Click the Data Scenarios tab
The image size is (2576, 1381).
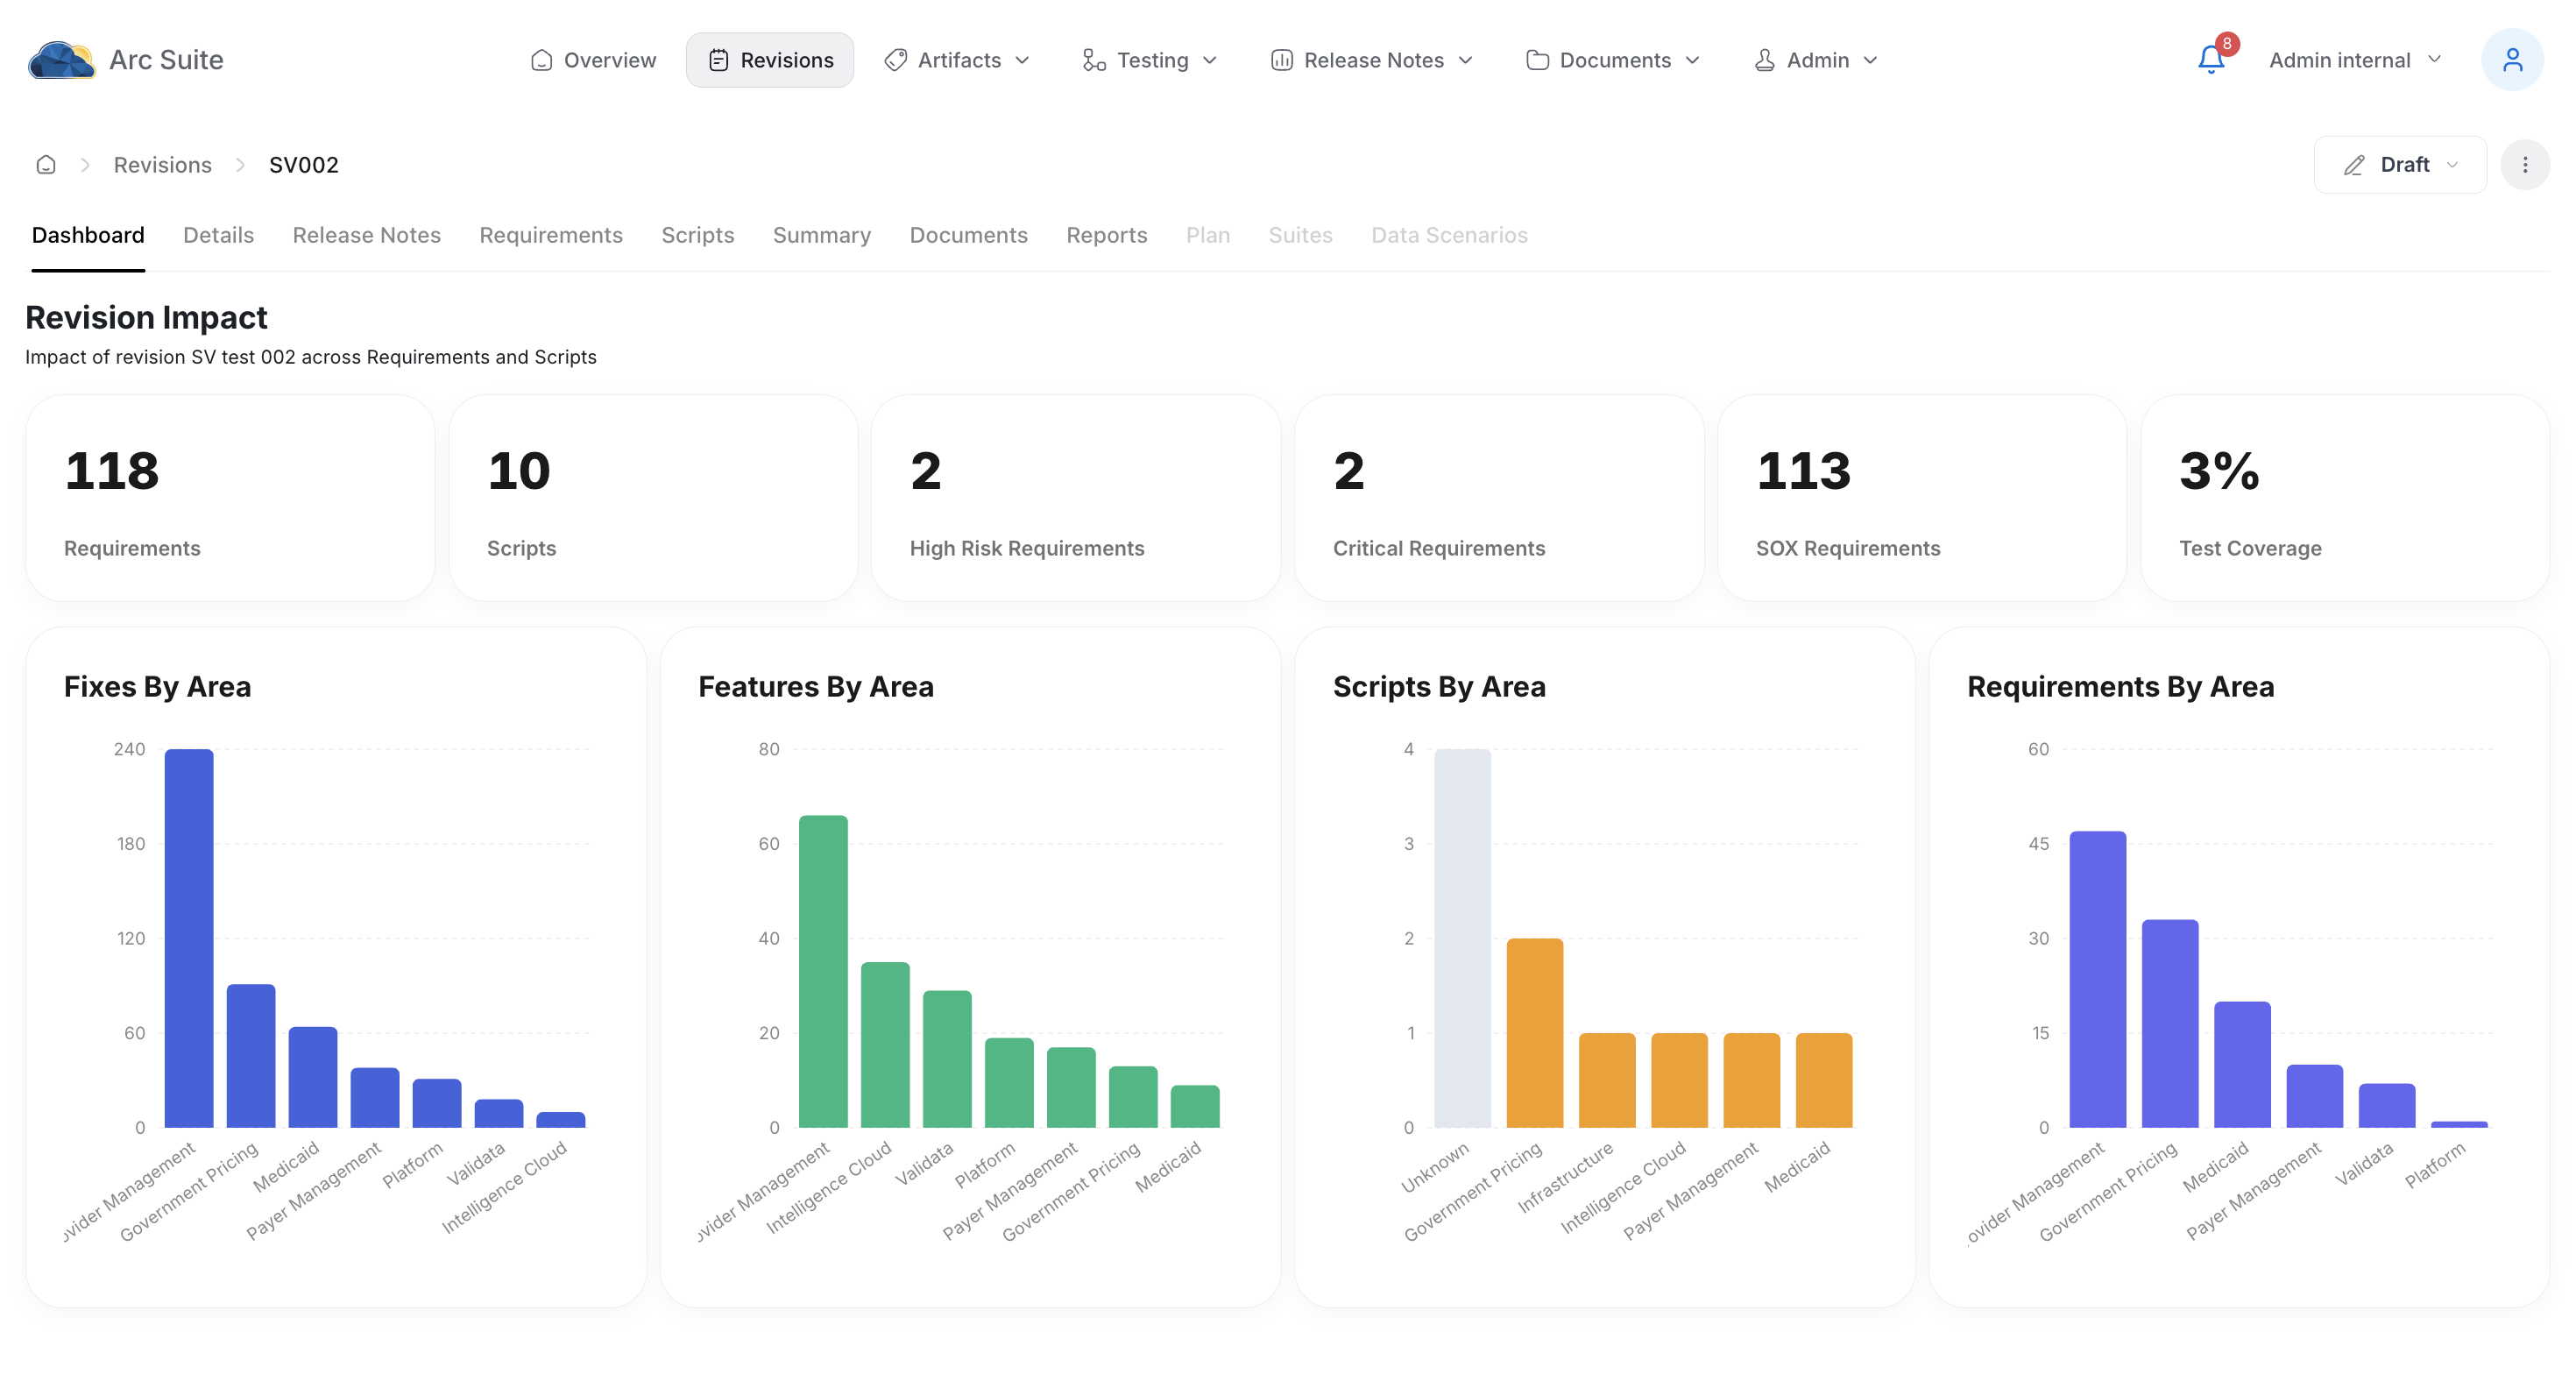tap(1449, 235)
